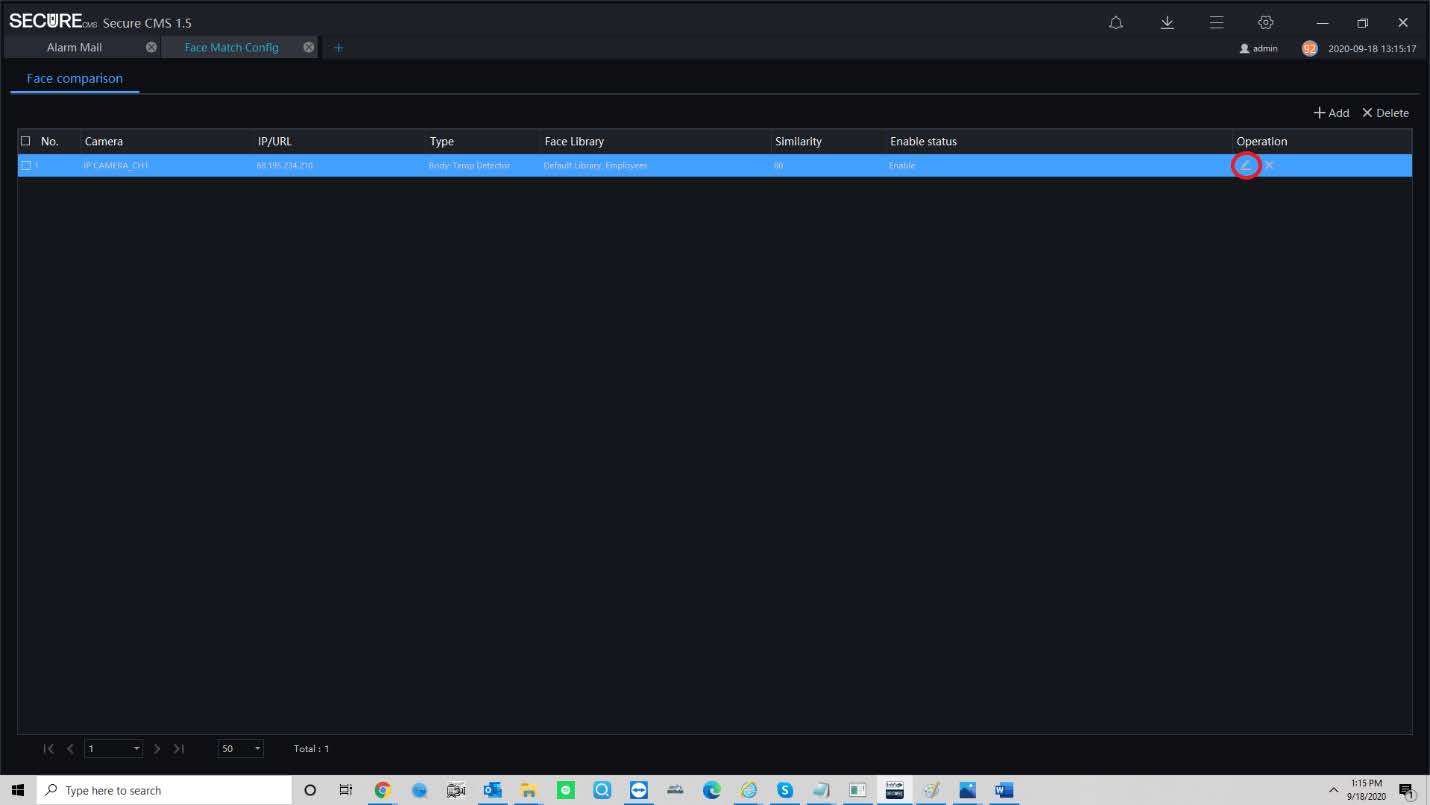Click the Delete button above the table

(x=1385, y=113)
